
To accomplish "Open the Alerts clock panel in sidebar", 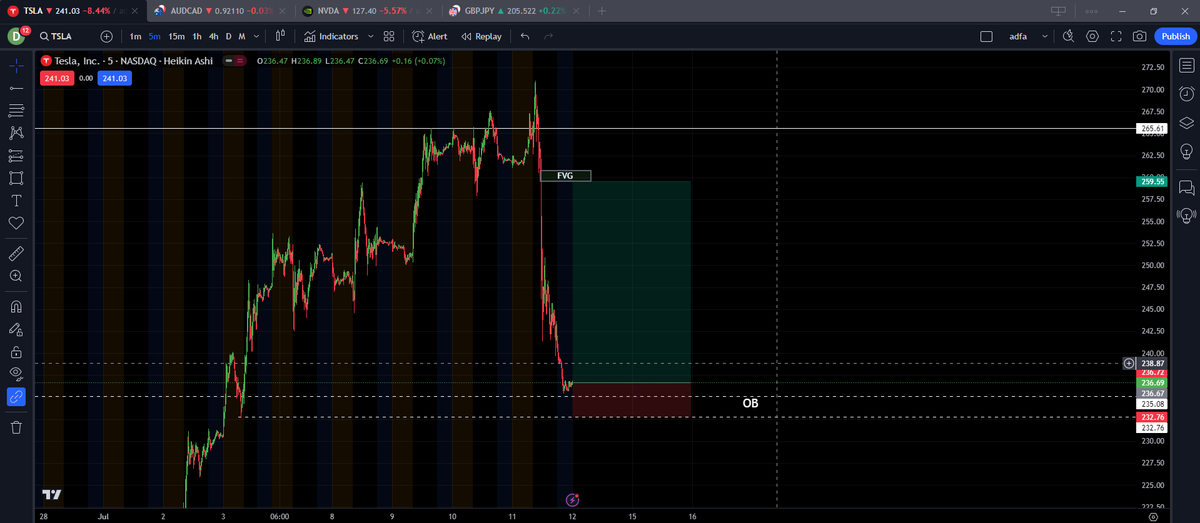I will click(x=1186, y=94).
